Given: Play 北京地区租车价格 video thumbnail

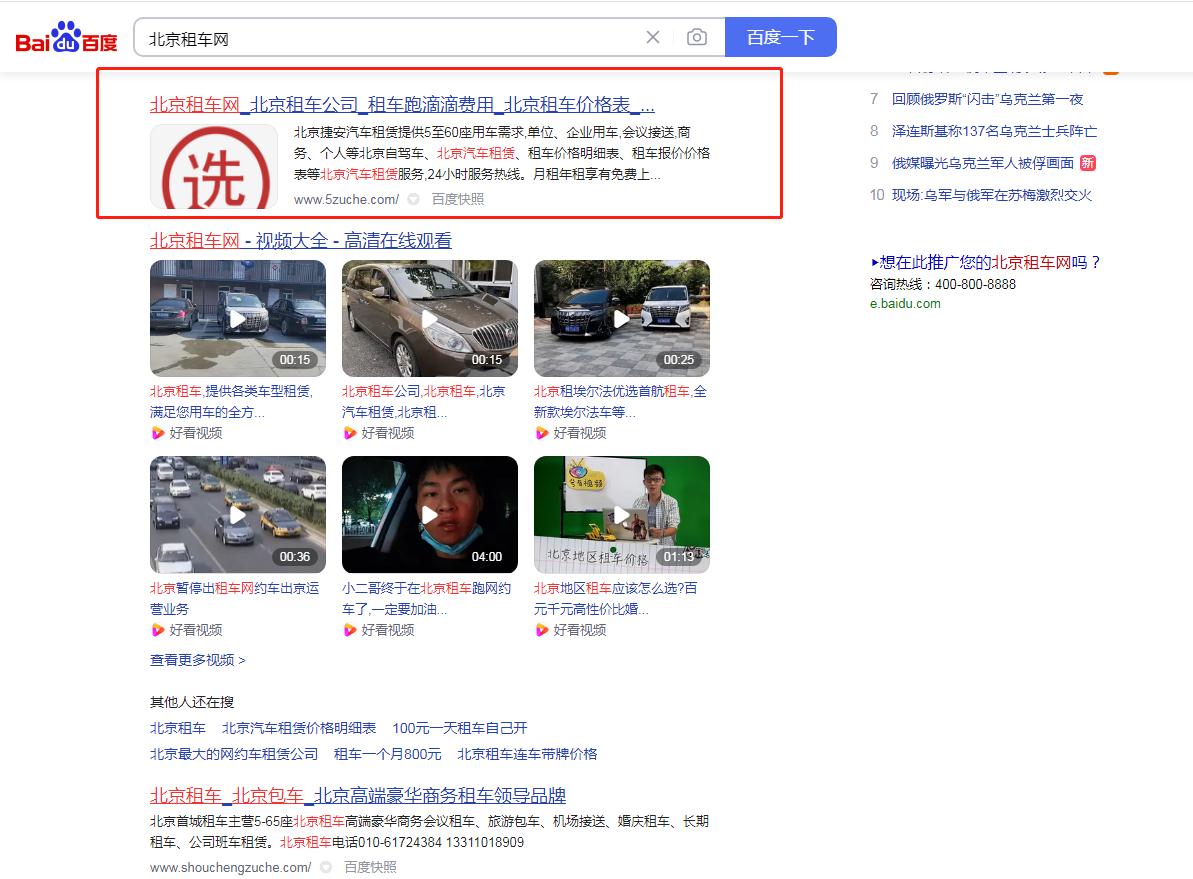Looking at the screenshot, I should (x=622, y=514).
